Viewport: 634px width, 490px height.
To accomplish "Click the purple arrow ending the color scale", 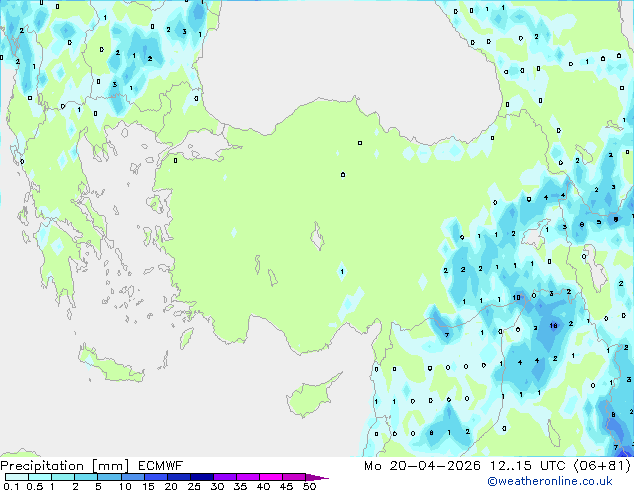I will 317,477.
